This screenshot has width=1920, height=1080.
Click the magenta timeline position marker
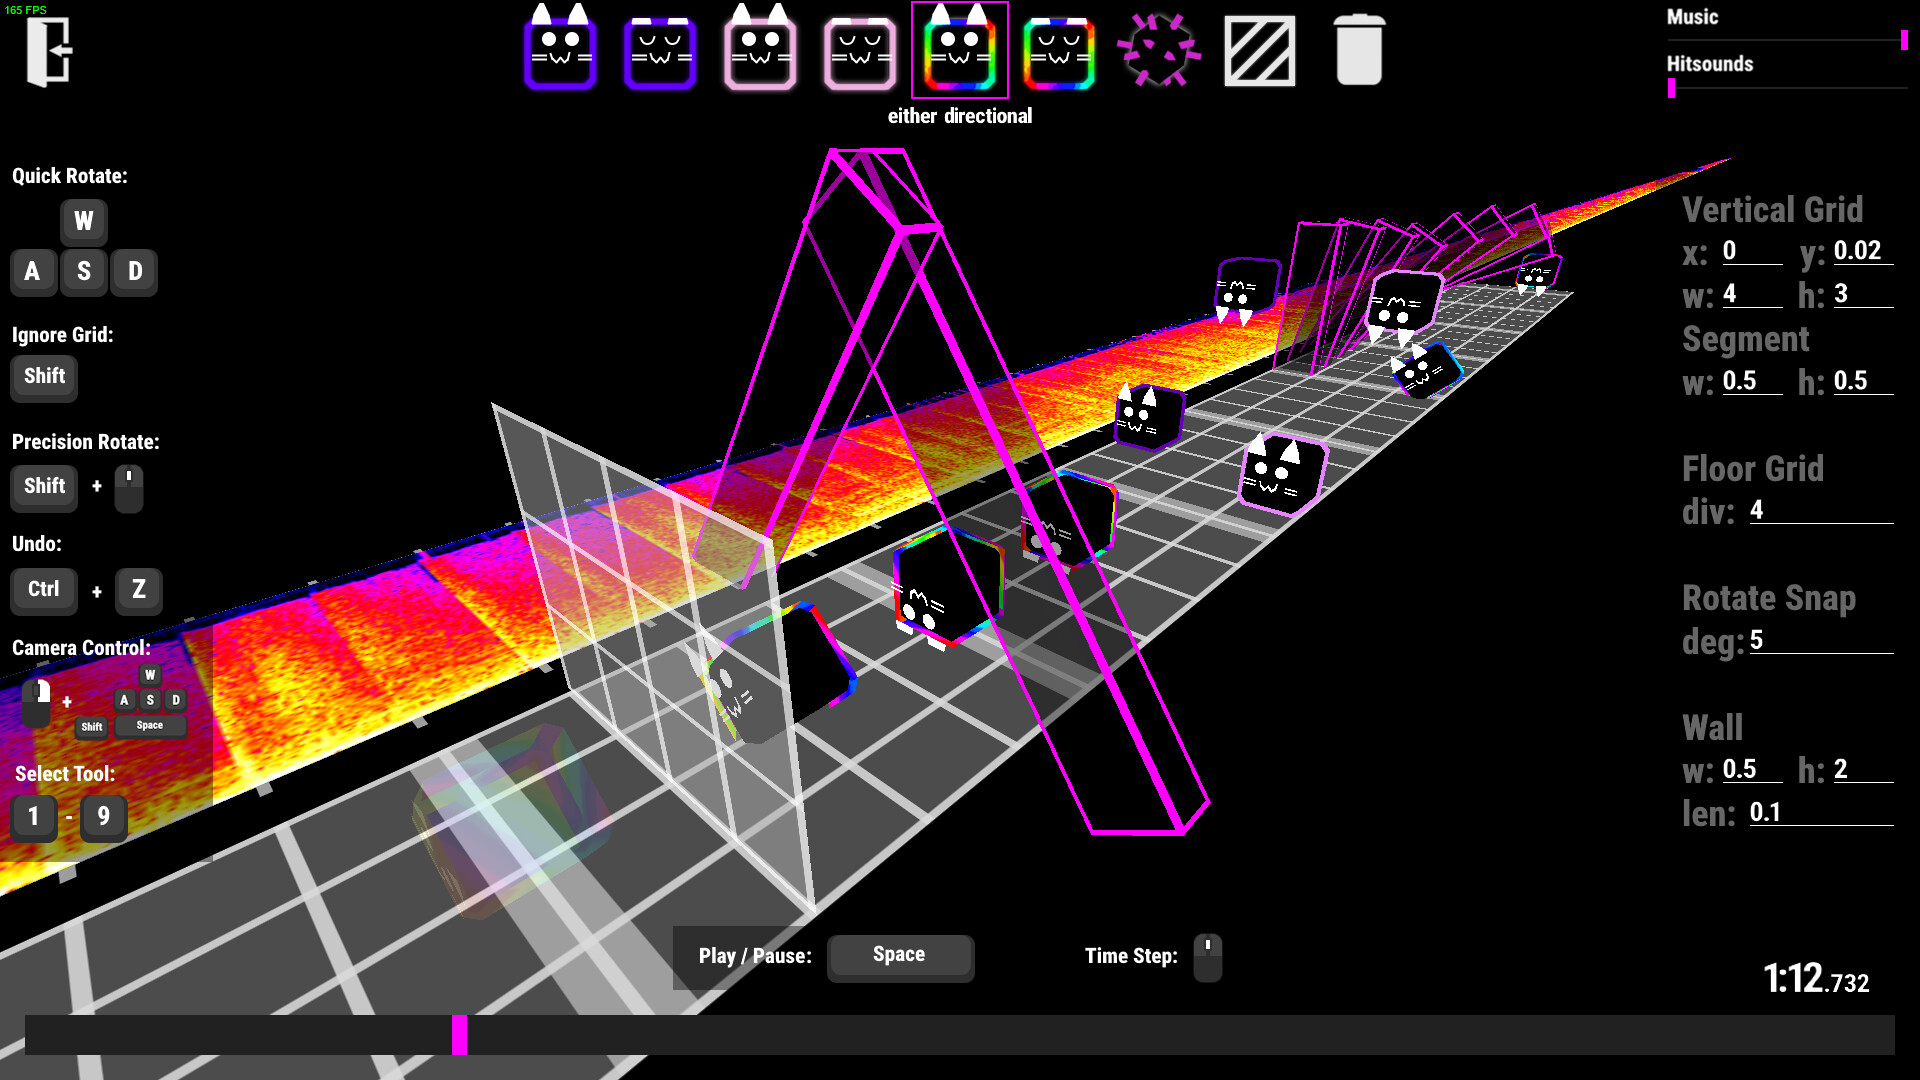[459, 1035]
